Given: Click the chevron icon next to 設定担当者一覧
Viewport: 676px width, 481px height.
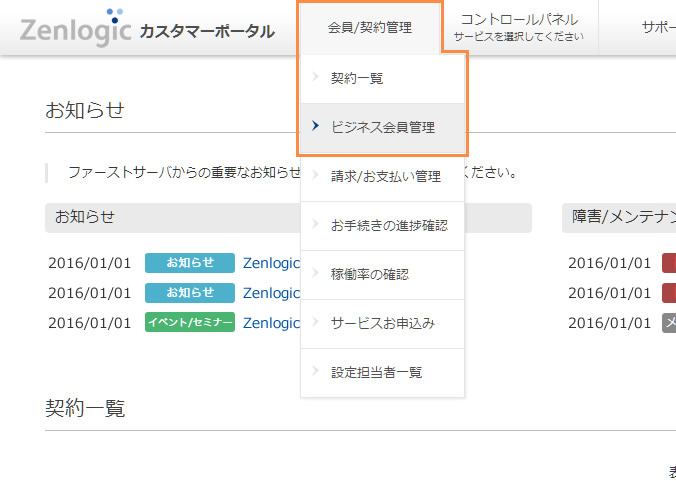Looking at the screenshot, I should click(315, 372).
